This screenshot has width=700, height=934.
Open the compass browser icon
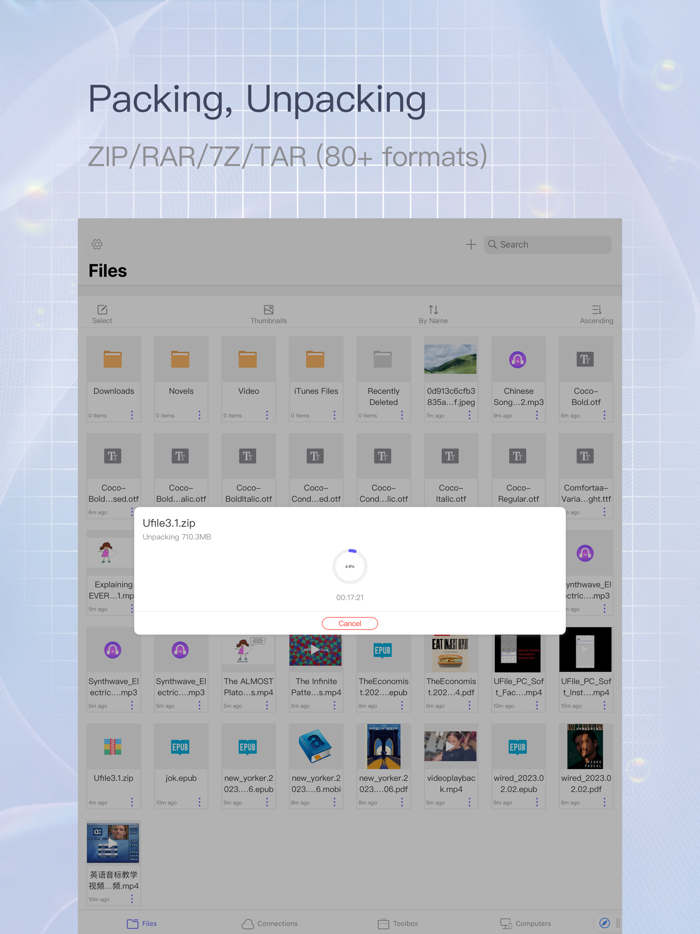tap(604, 923)
